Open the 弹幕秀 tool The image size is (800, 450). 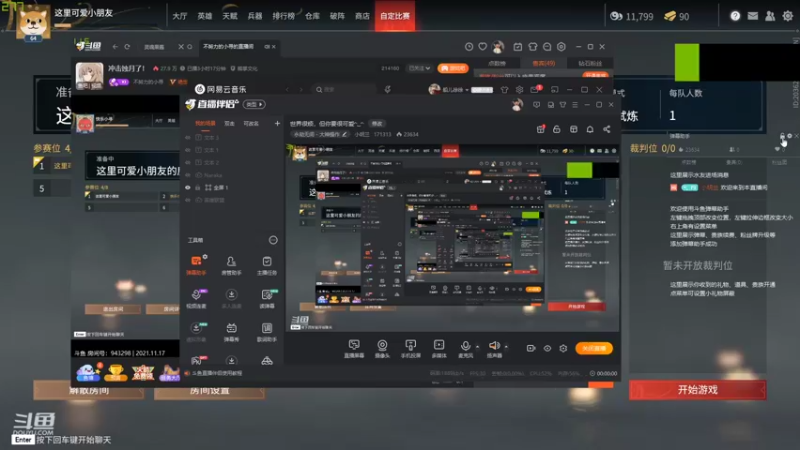(x=231, y=332)
